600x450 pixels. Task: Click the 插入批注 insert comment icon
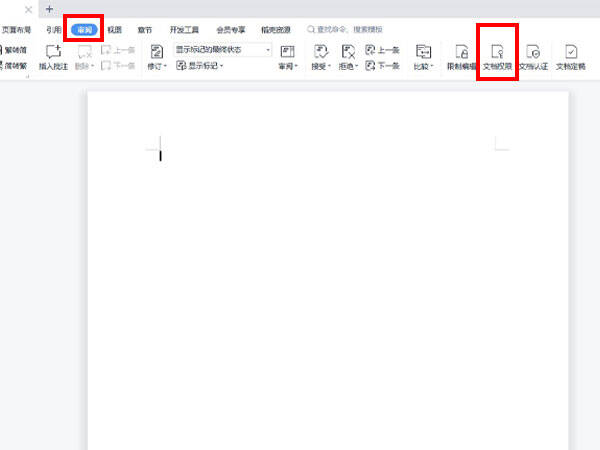coord(54,57)
